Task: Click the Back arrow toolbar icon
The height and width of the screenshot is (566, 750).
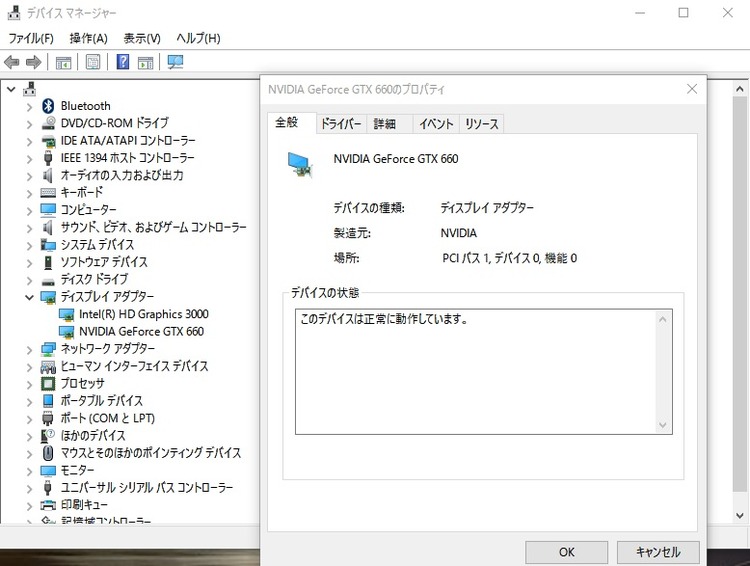Action: [11, 62]
